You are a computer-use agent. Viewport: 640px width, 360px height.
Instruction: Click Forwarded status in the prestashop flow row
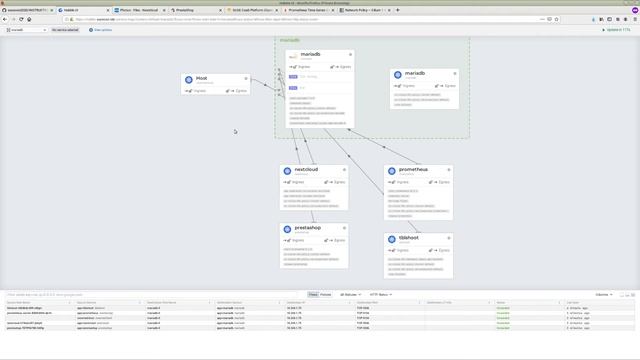(503, 328)
